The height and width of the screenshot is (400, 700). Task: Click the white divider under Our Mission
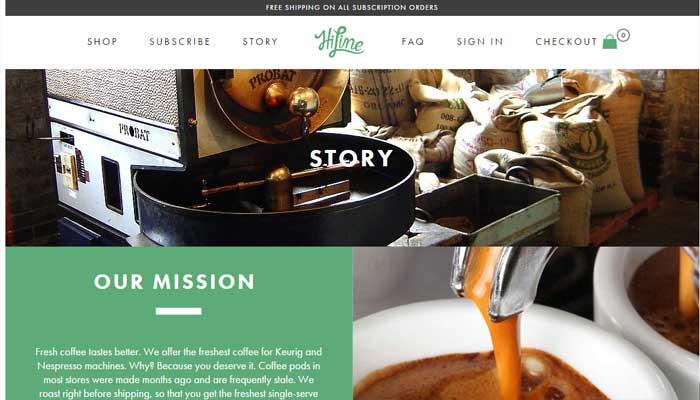[179, 311]
